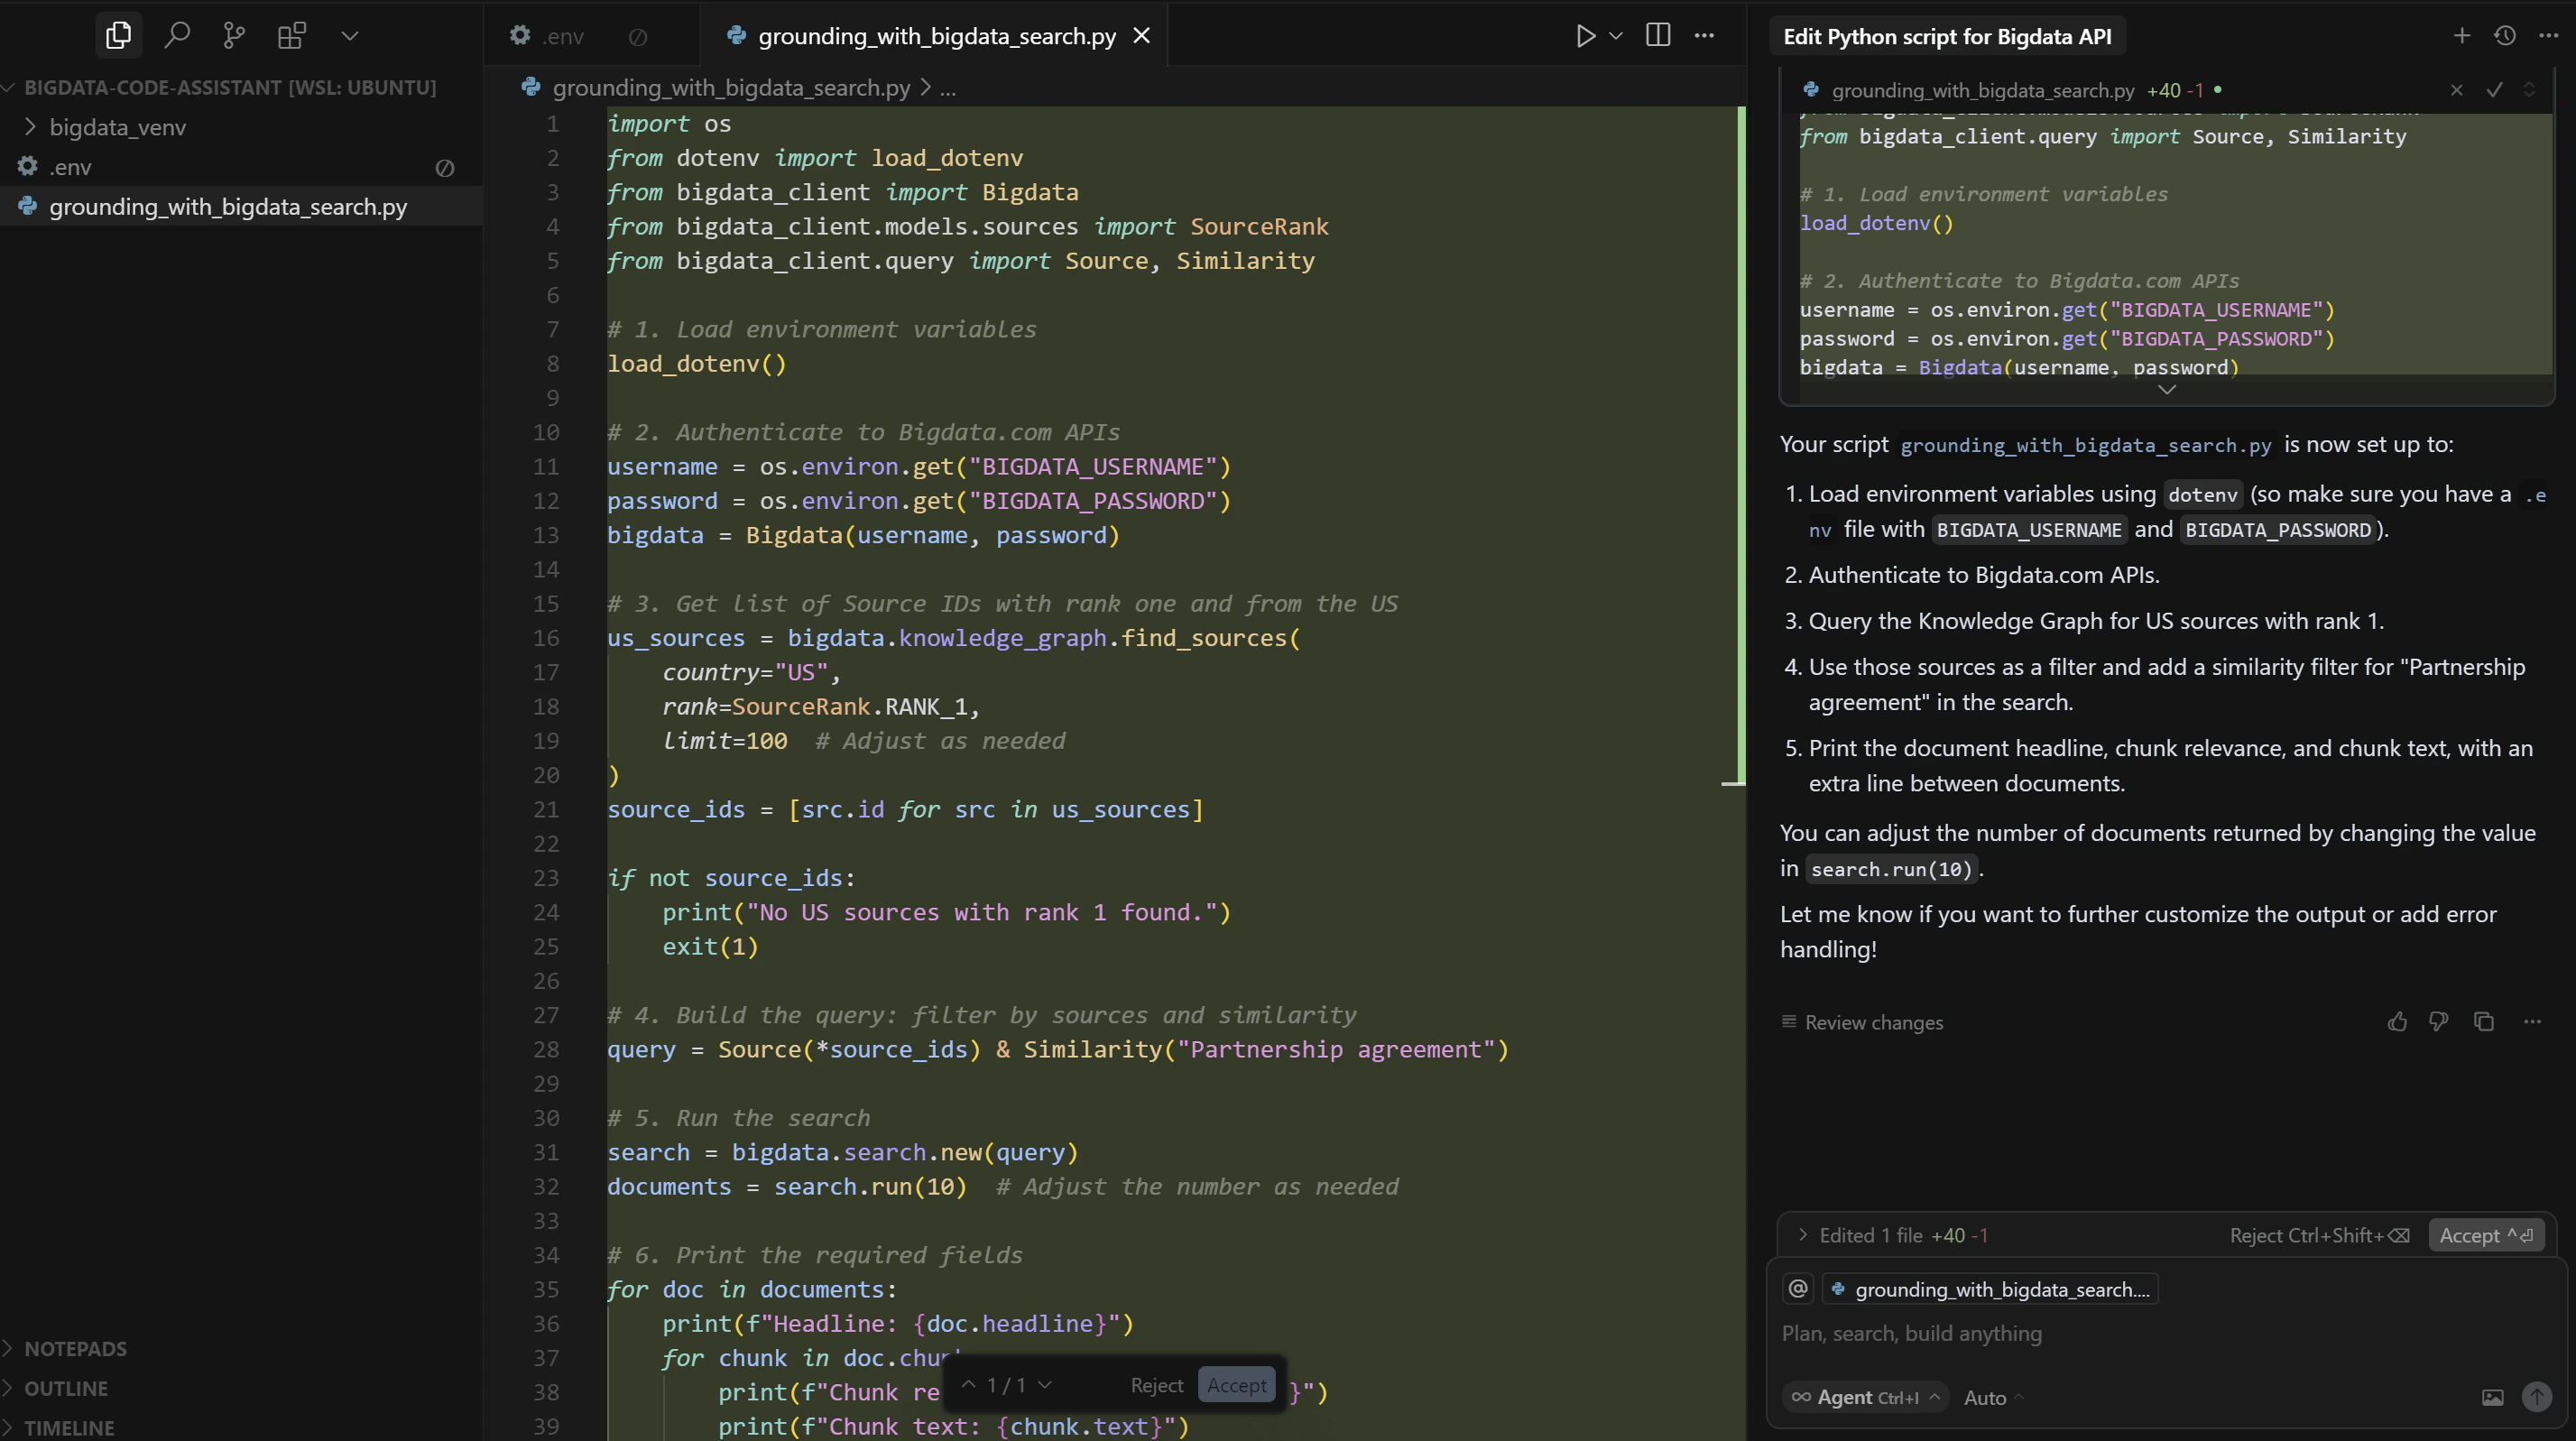Screen dimensions: 2576x1441
Task: Click the breadcrumb ellipsis segment
Action: point(948,88)
